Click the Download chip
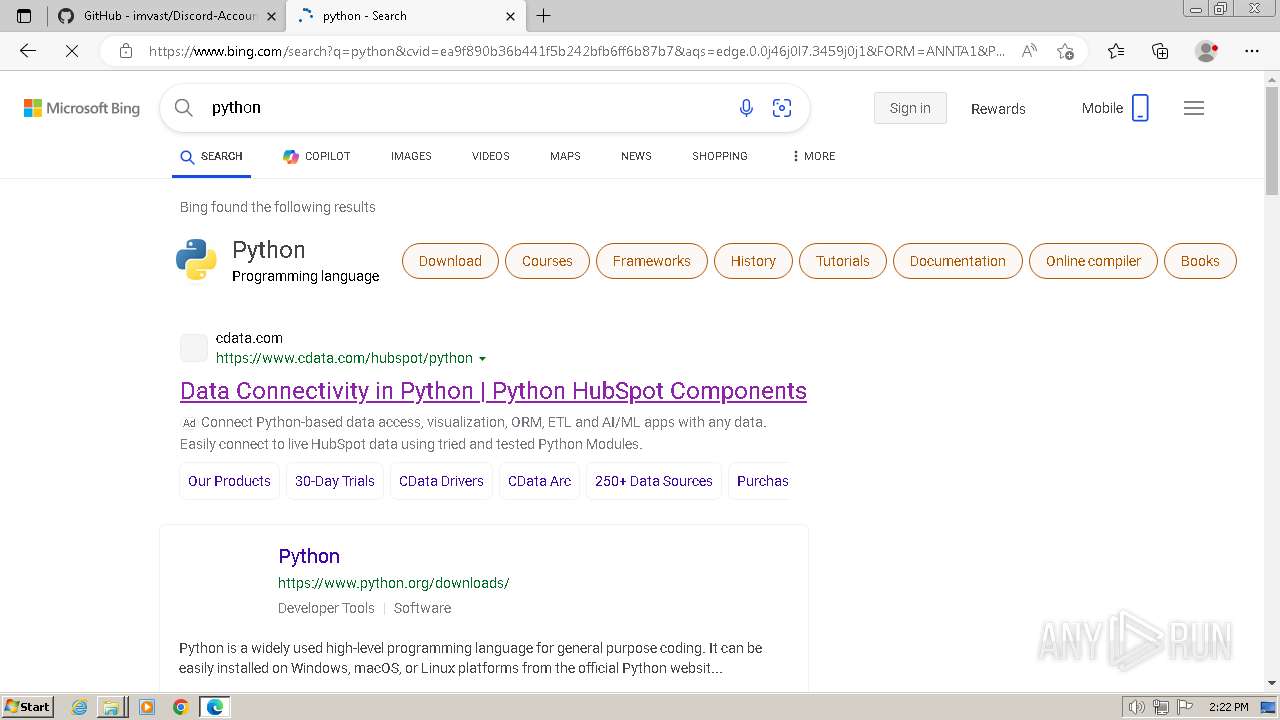 pos(450,261)
